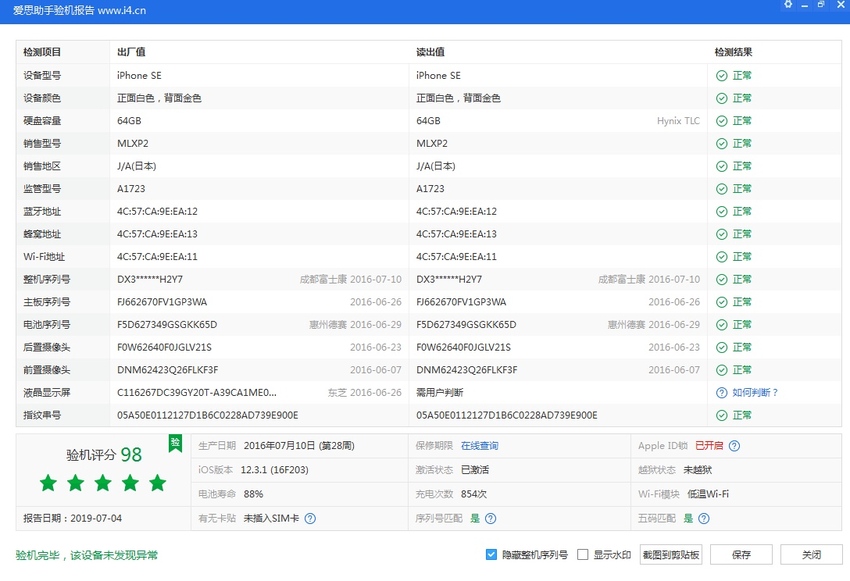Uncheck the 隐藏整机序列号 checkbox
Screen dimensions: 850x581
pos(491,554)
